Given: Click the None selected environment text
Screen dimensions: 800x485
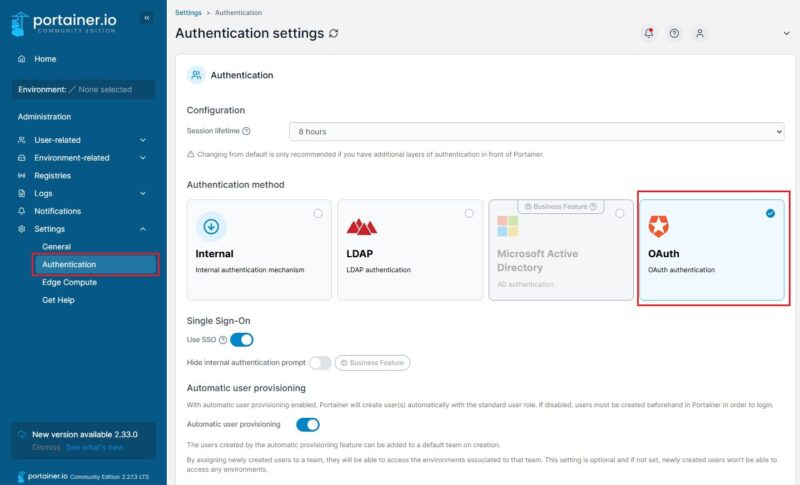Looking at the screenshot, I should (105, 89).
